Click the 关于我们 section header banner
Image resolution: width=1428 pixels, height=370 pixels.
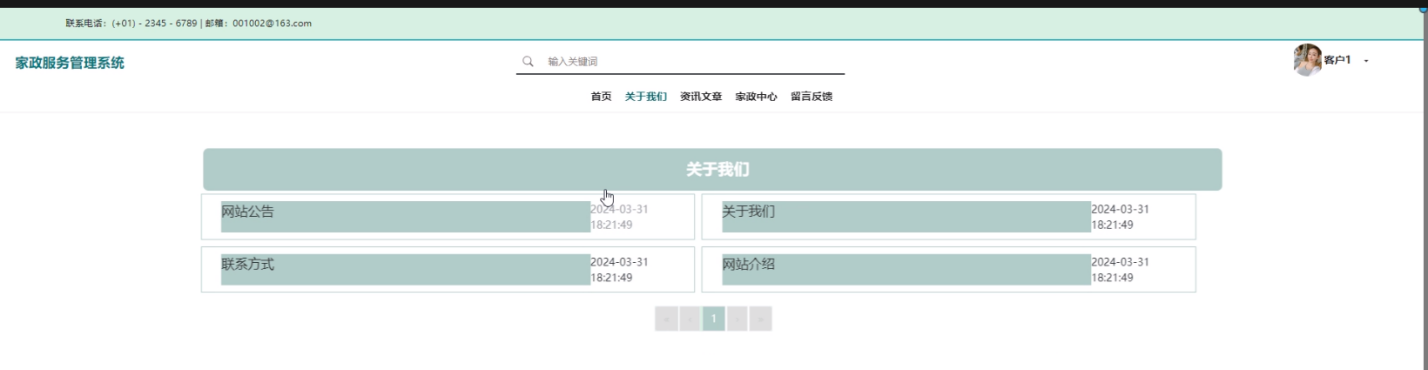[712, 170]
